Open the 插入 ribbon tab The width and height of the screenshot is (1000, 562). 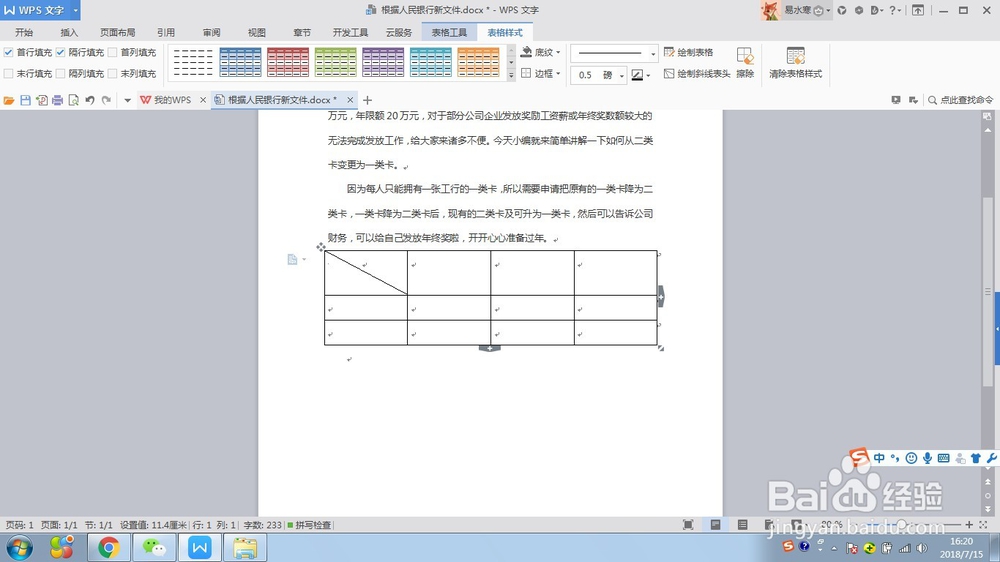pos(69,33)
